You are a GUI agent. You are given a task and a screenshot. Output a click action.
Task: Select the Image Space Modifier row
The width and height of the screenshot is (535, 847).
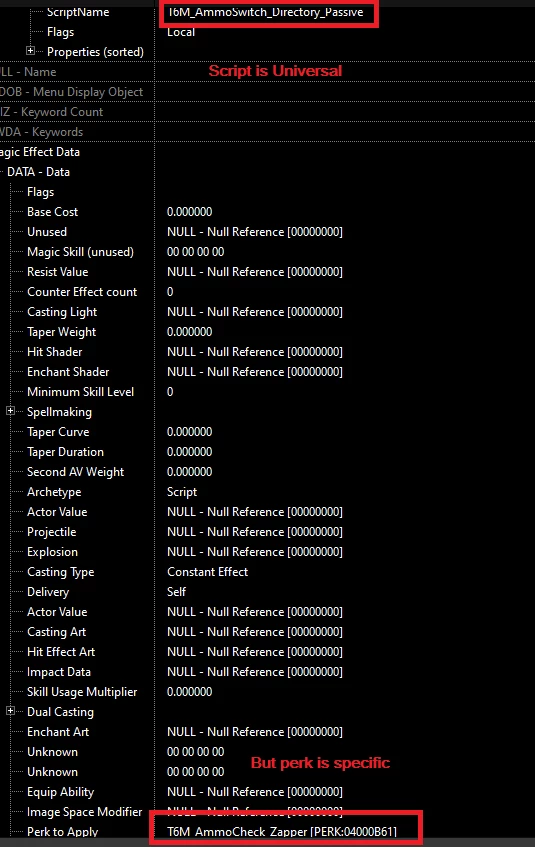[x=268, y=811]
